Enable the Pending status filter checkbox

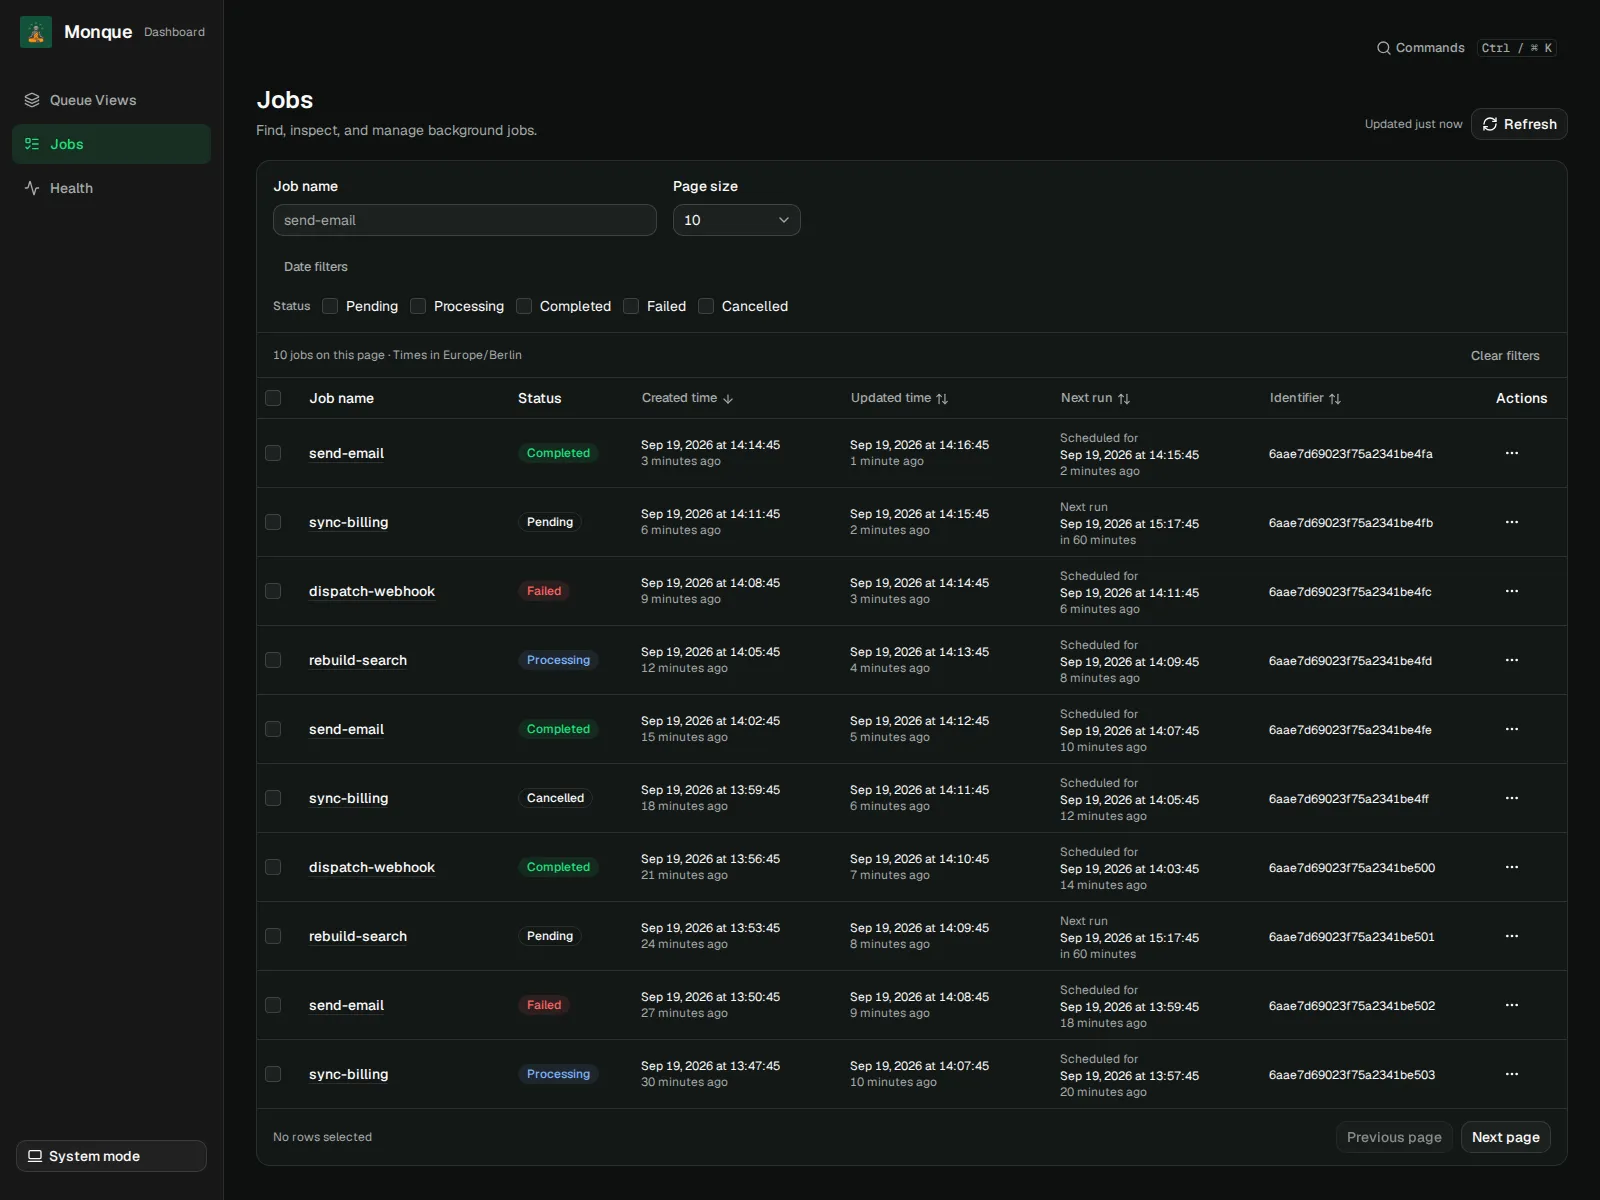tap(330, 306)
